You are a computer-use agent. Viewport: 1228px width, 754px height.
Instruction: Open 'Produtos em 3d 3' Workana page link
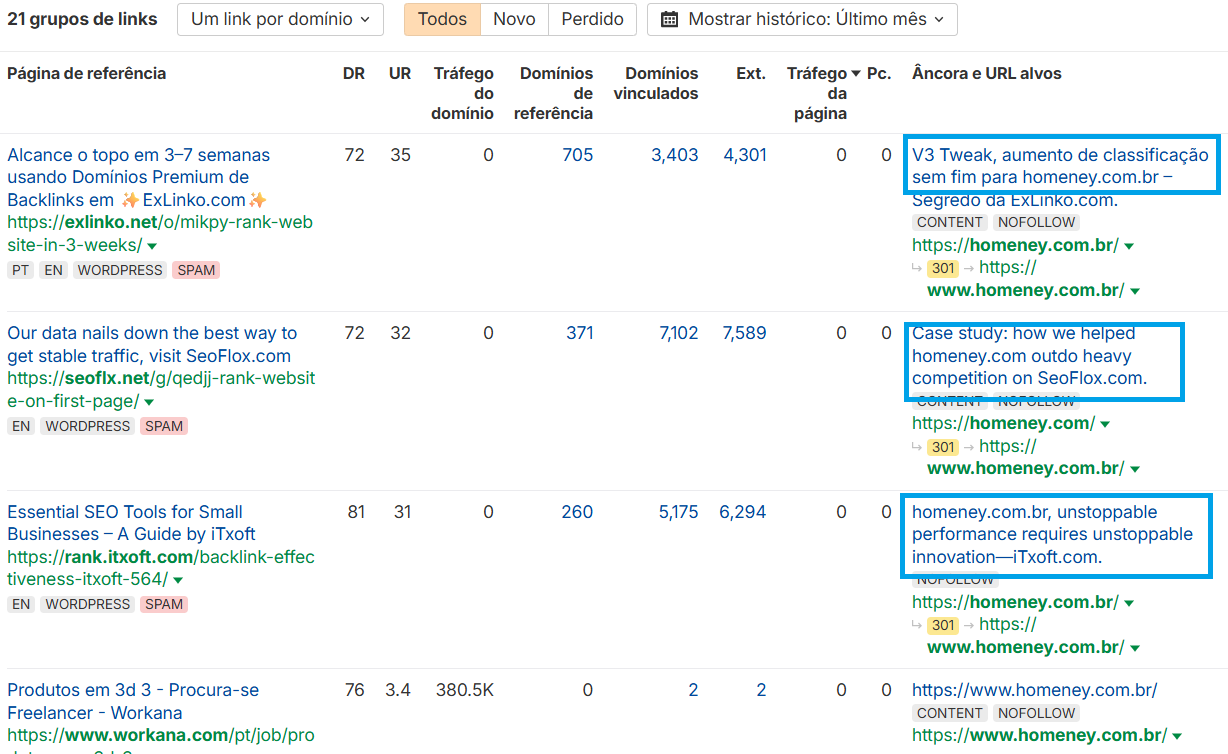(133, 701)
